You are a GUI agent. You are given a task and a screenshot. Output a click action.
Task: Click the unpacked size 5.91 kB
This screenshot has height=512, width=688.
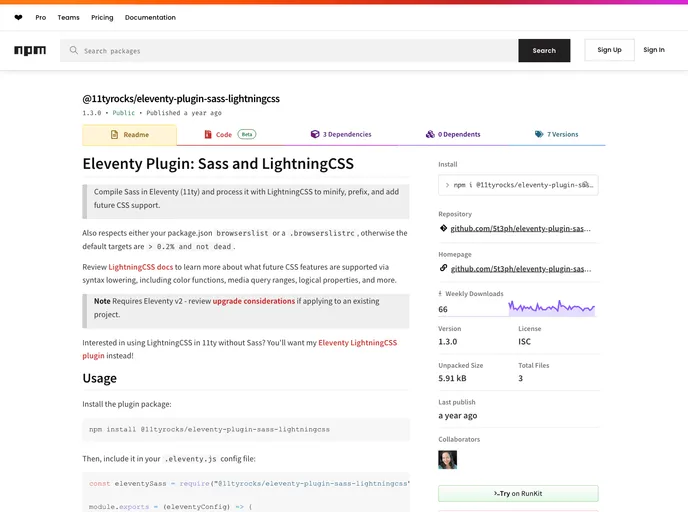click(x=452, y=378)
